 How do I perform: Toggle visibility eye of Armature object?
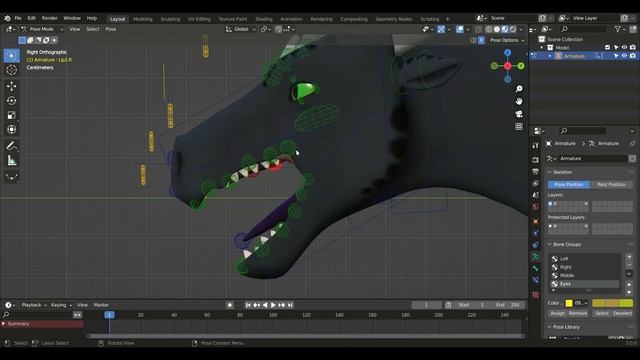point(624,56)
